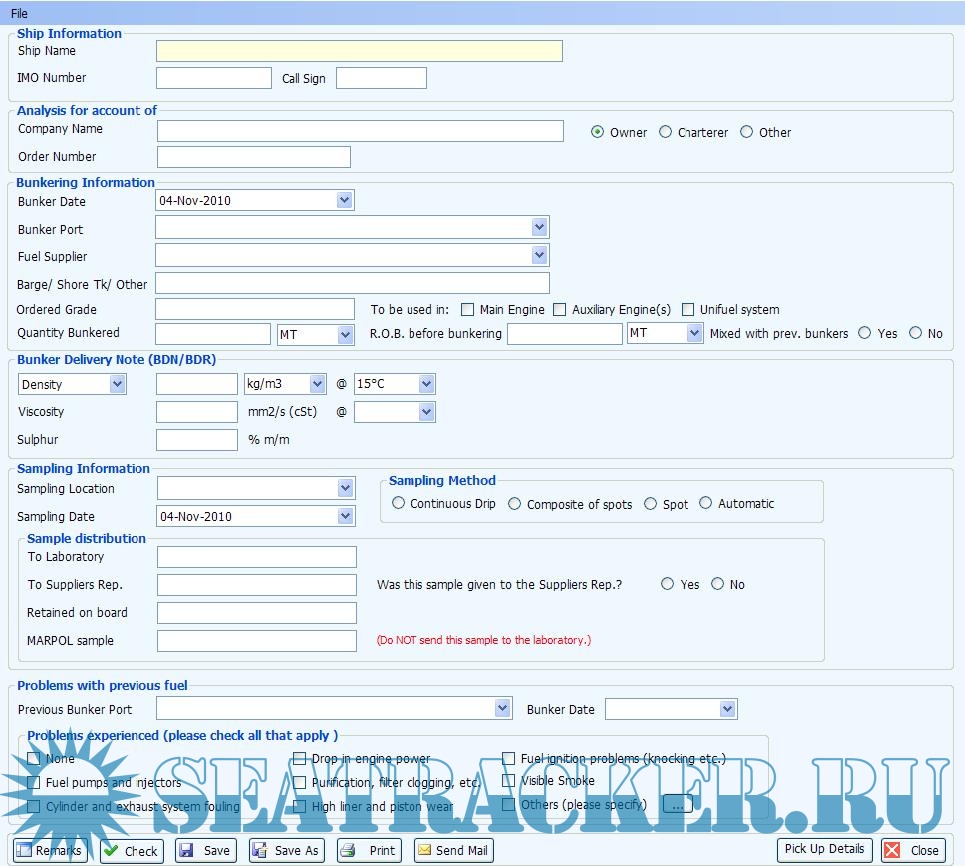Click the Save floppy disk button
Screen dimensions: 965x866
point(205,851)
